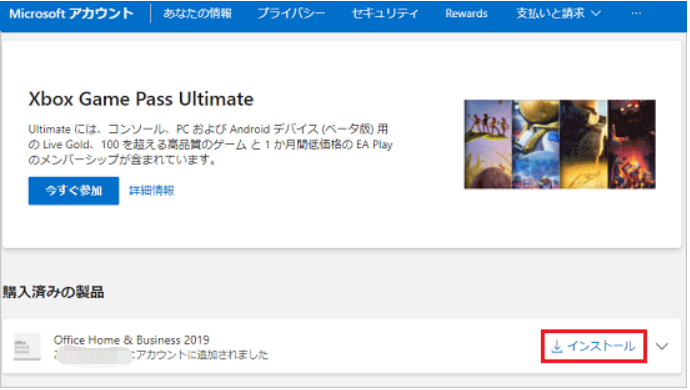Click the アカウントに追加されました text
Image resolution: width=690 pixels, height=390 pixels.
coord(202,355)
